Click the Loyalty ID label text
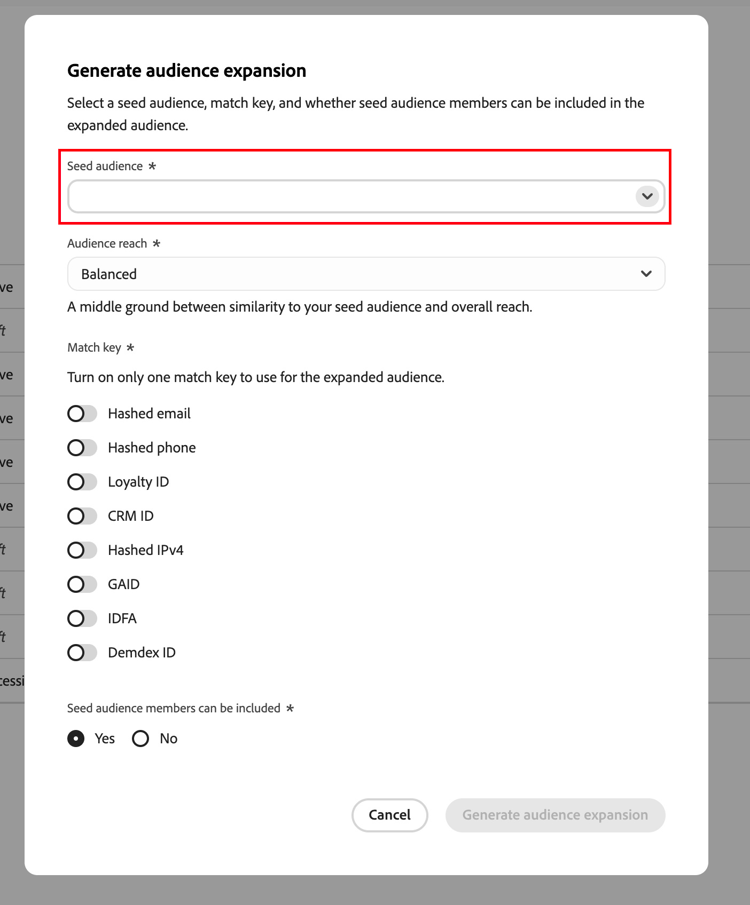The height and width of the screenshot is (905, 750). tap(138, 482)
